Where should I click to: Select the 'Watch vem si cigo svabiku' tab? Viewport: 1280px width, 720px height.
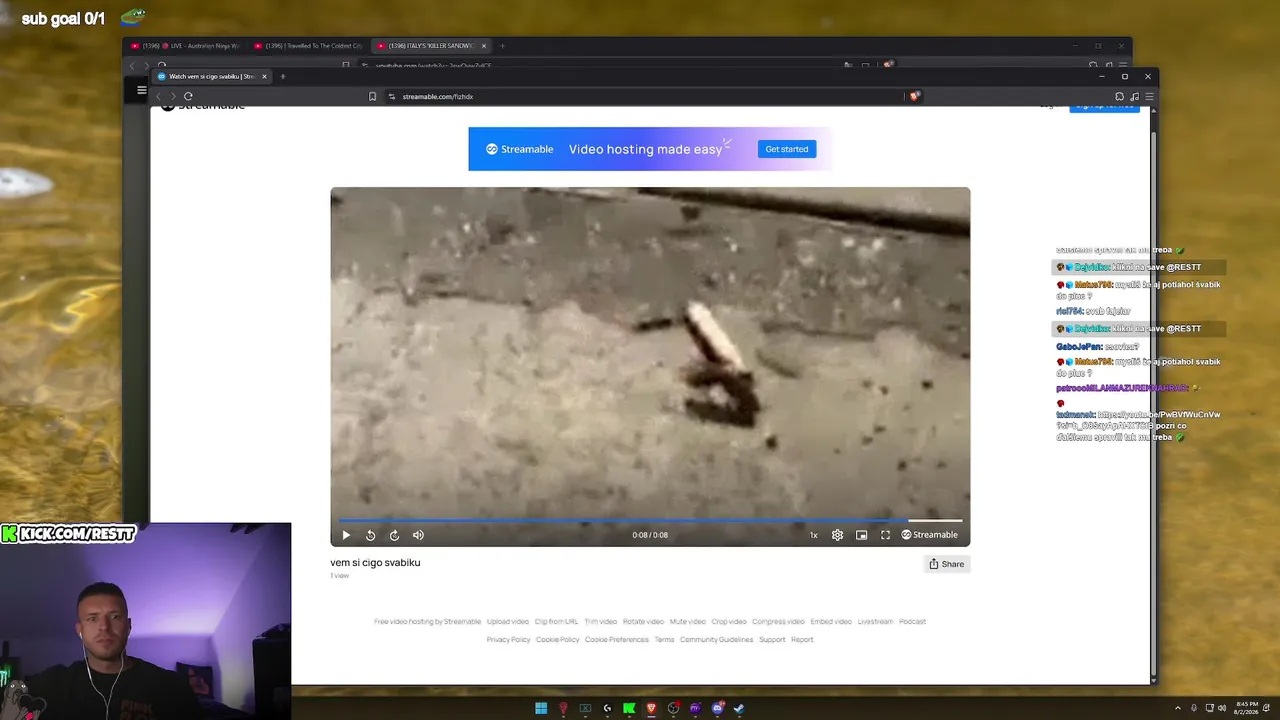tap(212, 76)
